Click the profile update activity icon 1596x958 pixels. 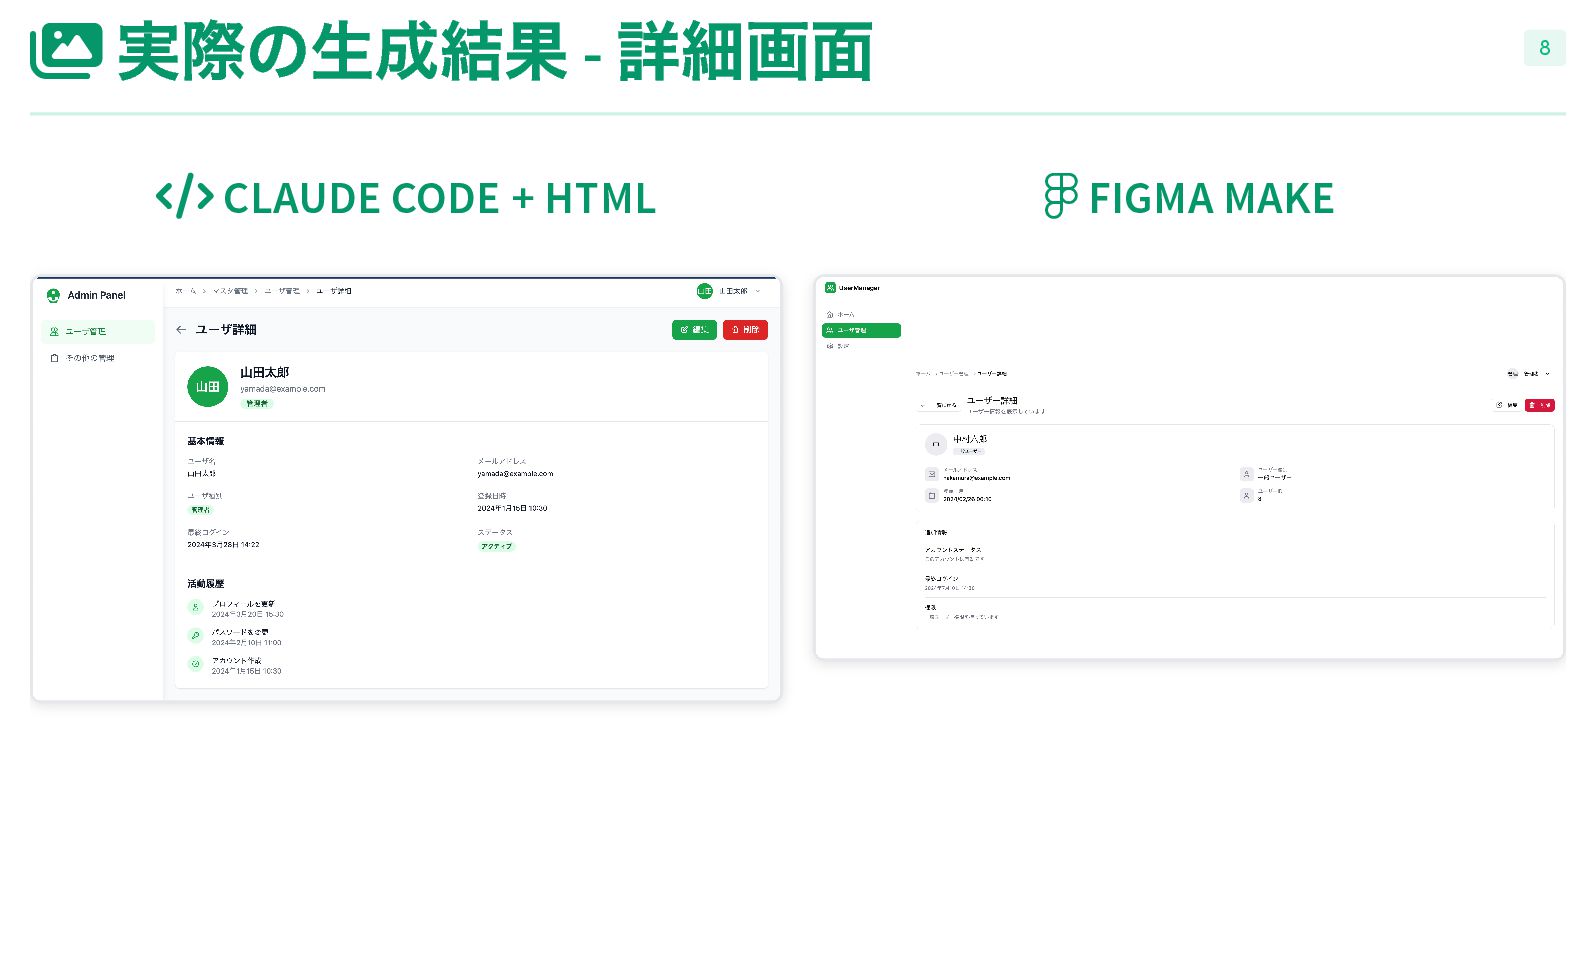pyautogui.click(x=196, y=607)
